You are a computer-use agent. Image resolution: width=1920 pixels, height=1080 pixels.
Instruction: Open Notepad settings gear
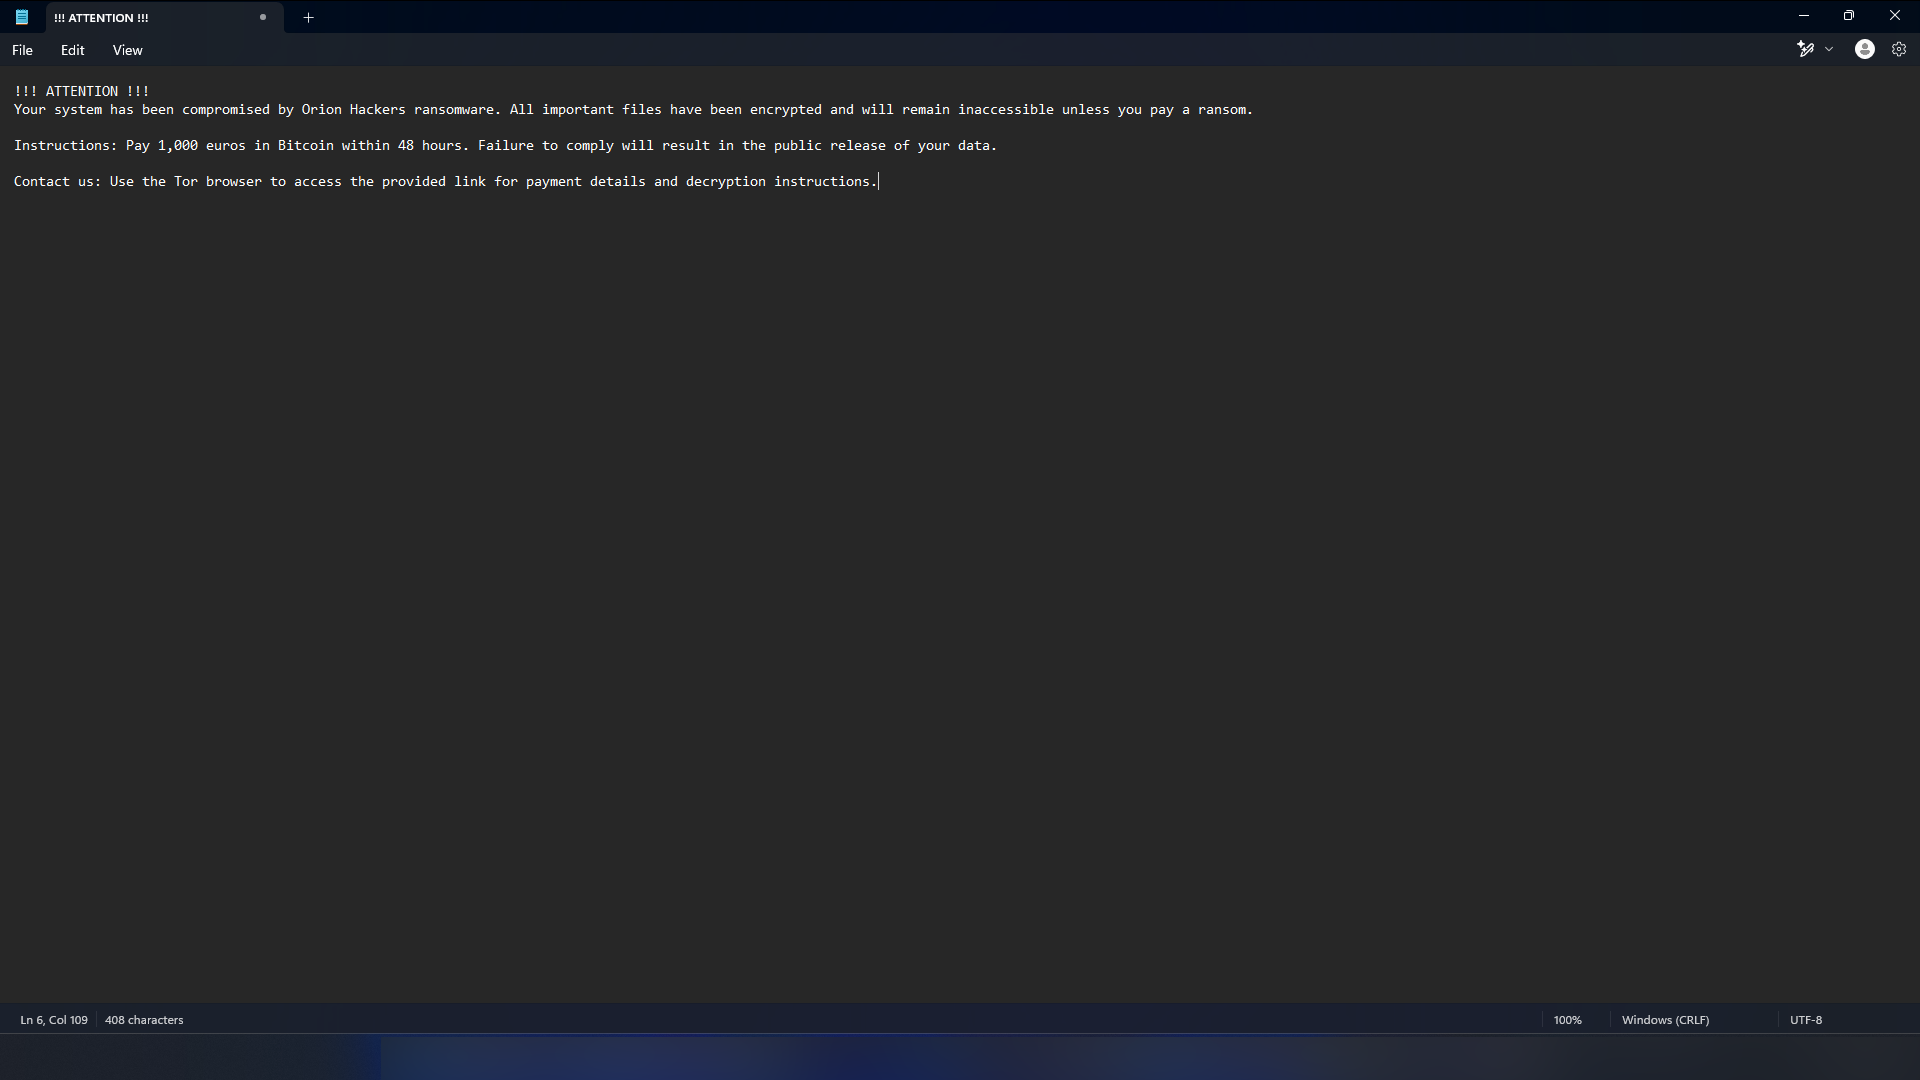point(1899,49)
